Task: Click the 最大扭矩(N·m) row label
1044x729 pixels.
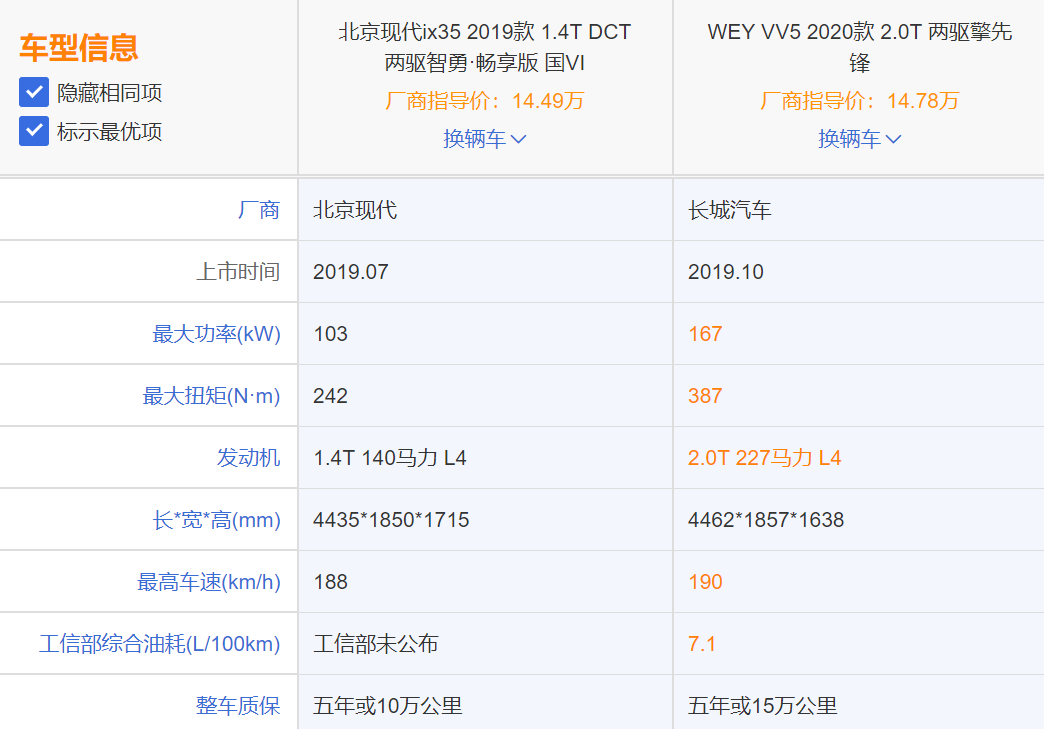Action: [x=211, y=396]
